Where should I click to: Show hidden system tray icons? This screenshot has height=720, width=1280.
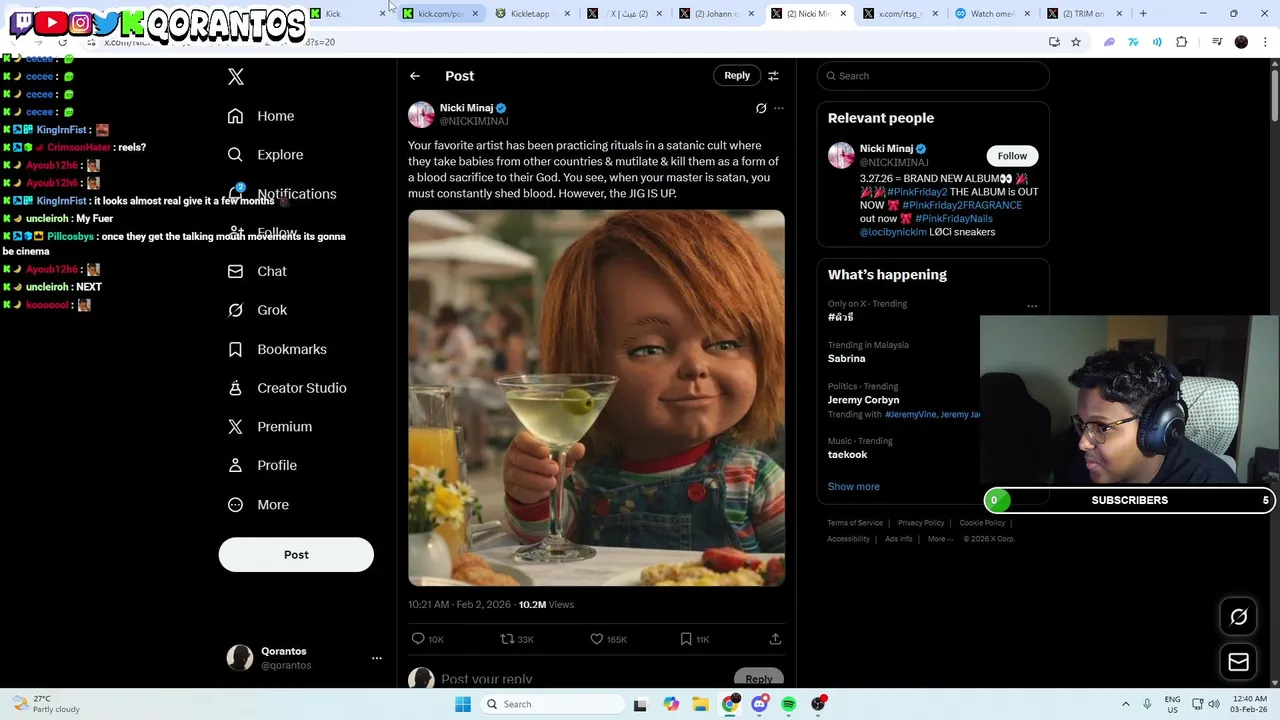coord(1126,704)
